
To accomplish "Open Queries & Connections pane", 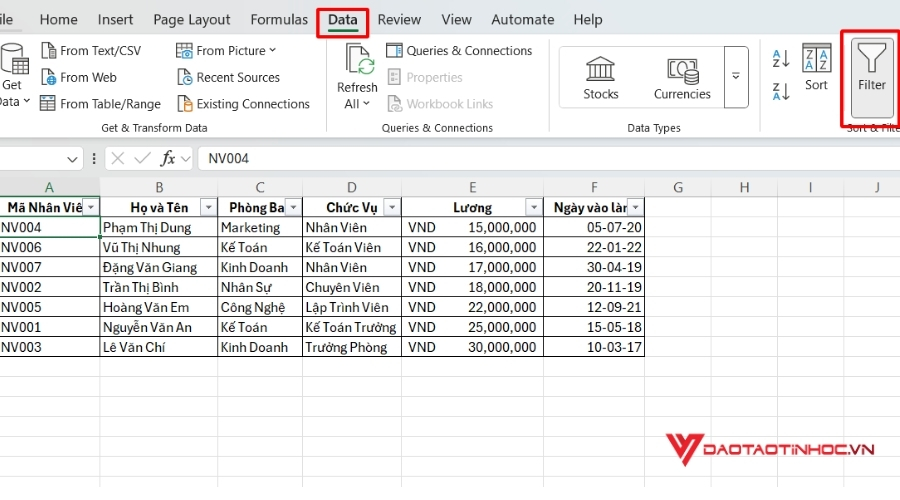I will tap(459, 51).
